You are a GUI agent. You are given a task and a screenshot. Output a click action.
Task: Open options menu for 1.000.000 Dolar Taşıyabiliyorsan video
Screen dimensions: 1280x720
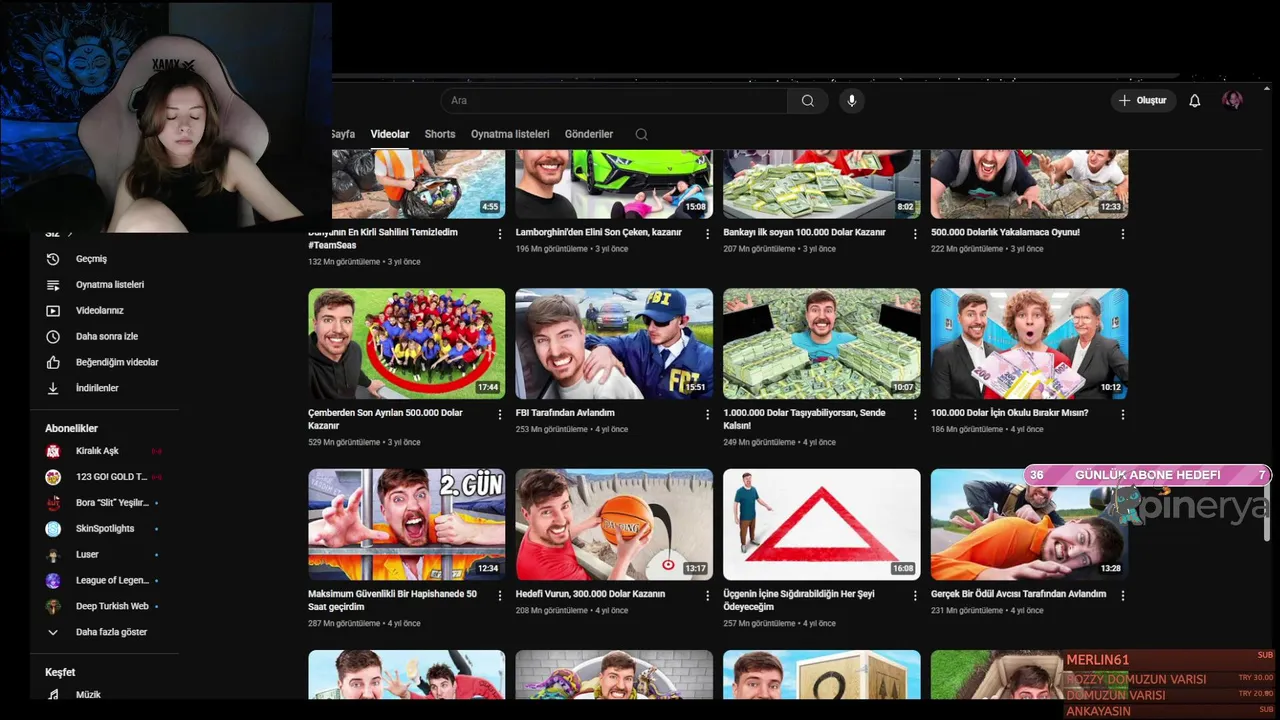click(915, 414)
